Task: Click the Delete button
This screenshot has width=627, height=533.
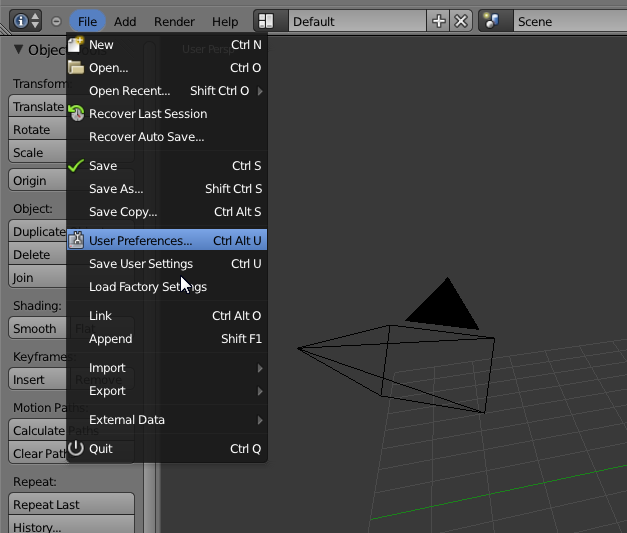Action: pyautogui.click(x=38, y=254)
